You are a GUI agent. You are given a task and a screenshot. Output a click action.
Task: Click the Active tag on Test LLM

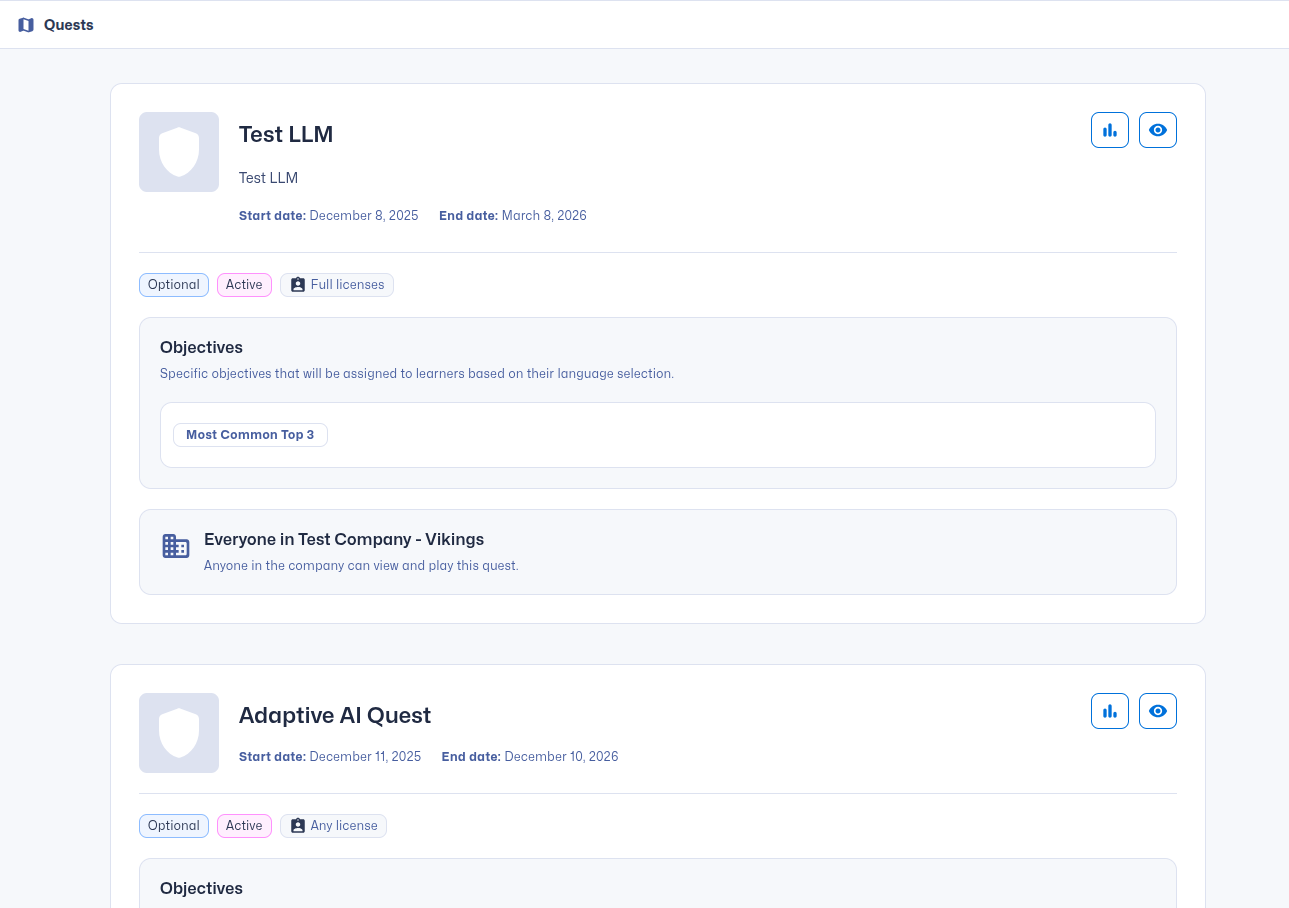(244, 285)
